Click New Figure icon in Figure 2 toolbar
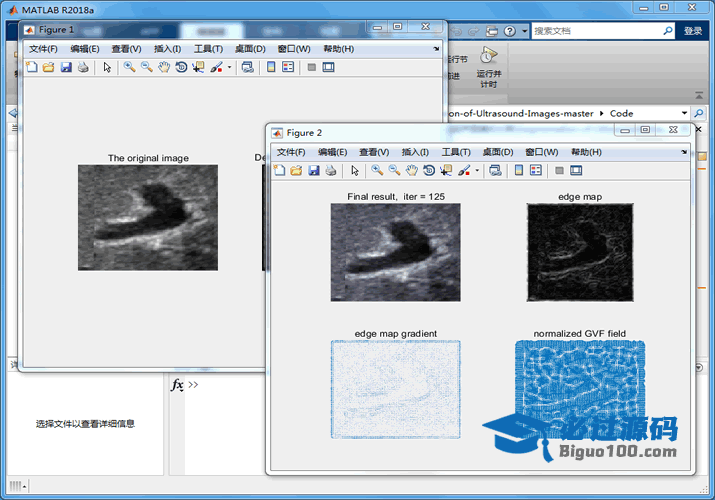 [280, 170]
